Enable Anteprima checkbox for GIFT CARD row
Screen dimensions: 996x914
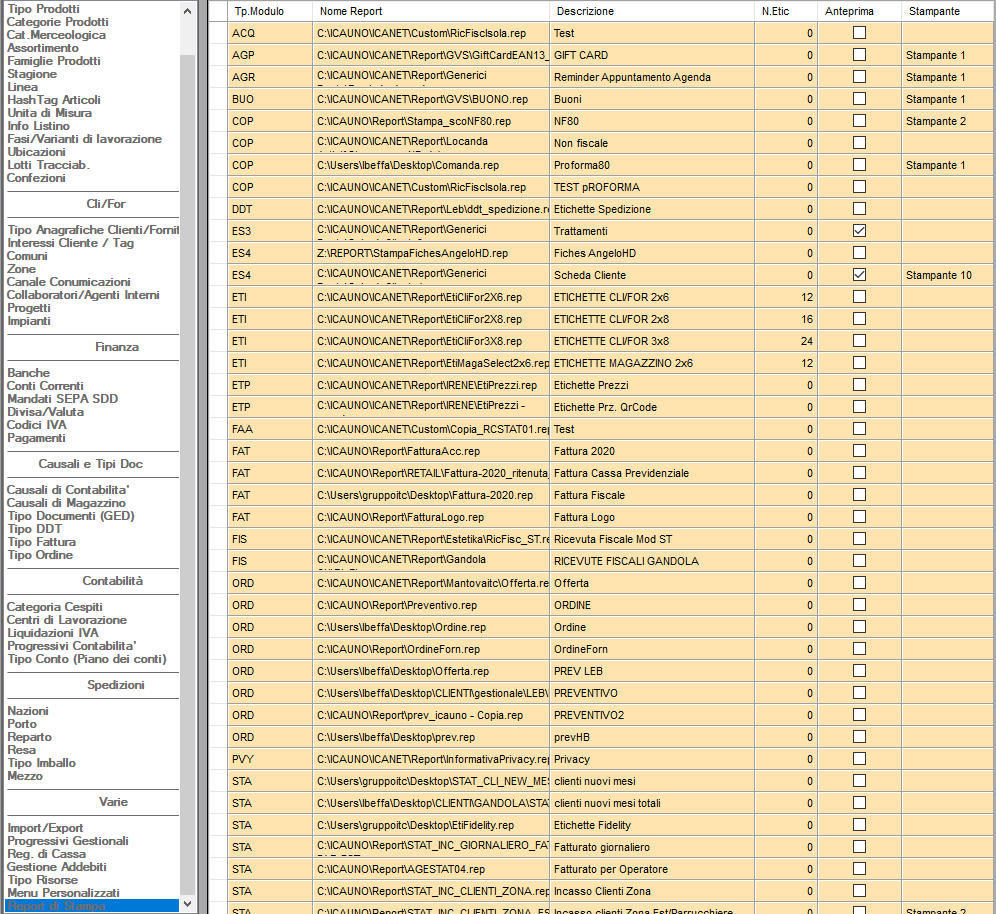(859, 55)
